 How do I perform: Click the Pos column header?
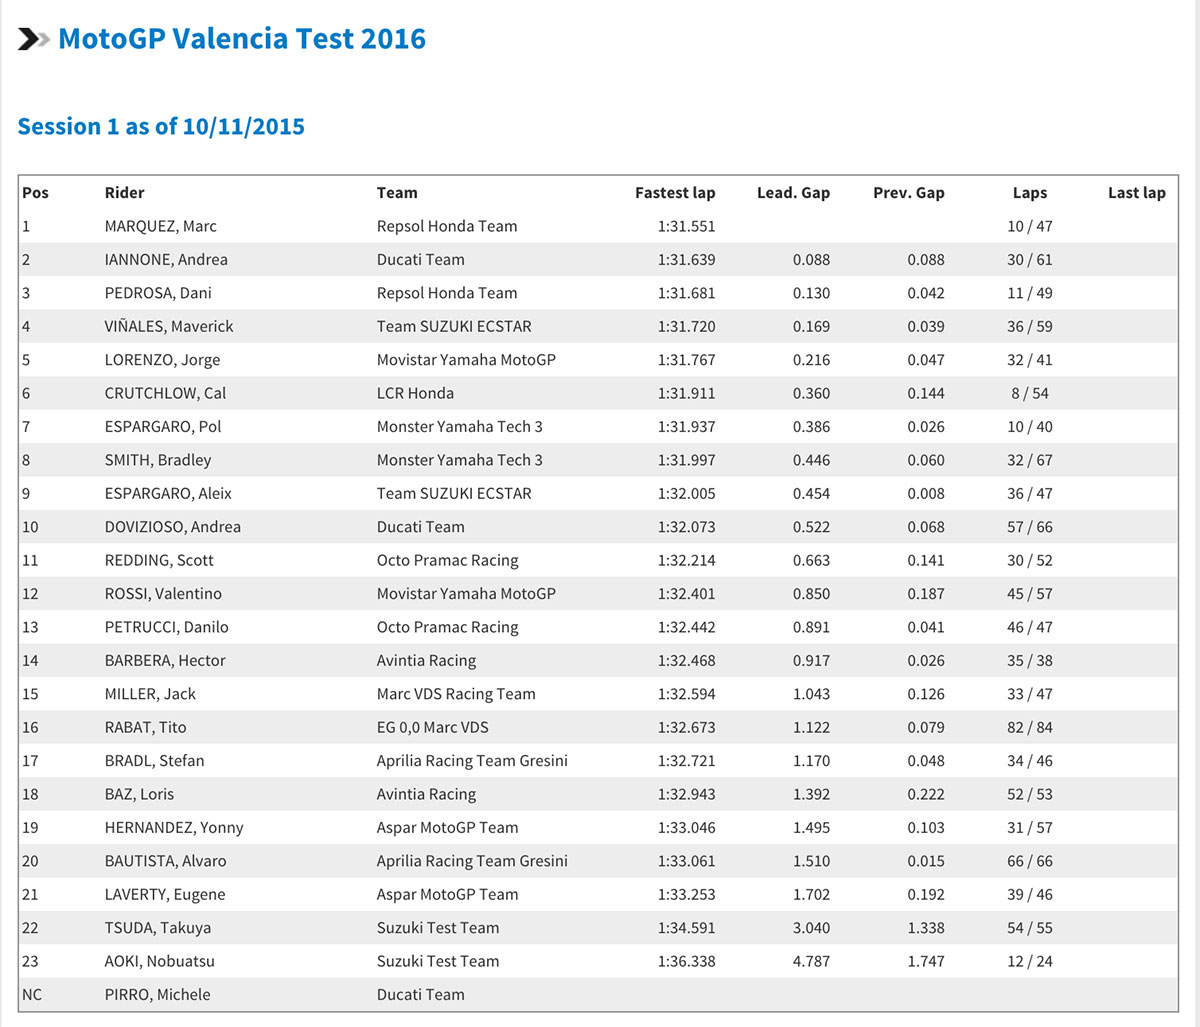click(35, 193)
